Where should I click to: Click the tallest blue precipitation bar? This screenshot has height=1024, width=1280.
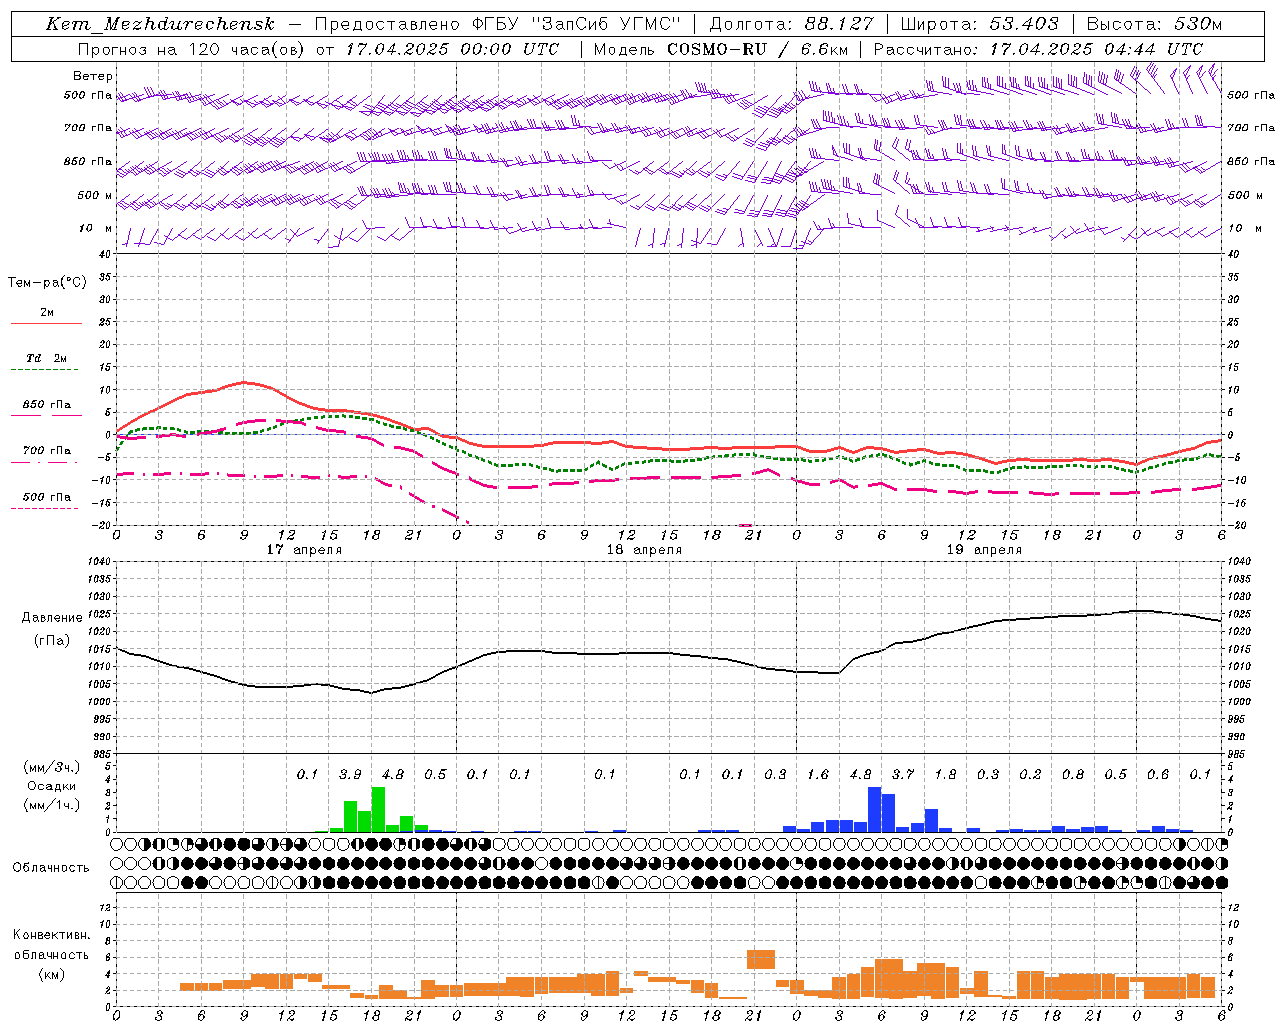pos(874,810)
